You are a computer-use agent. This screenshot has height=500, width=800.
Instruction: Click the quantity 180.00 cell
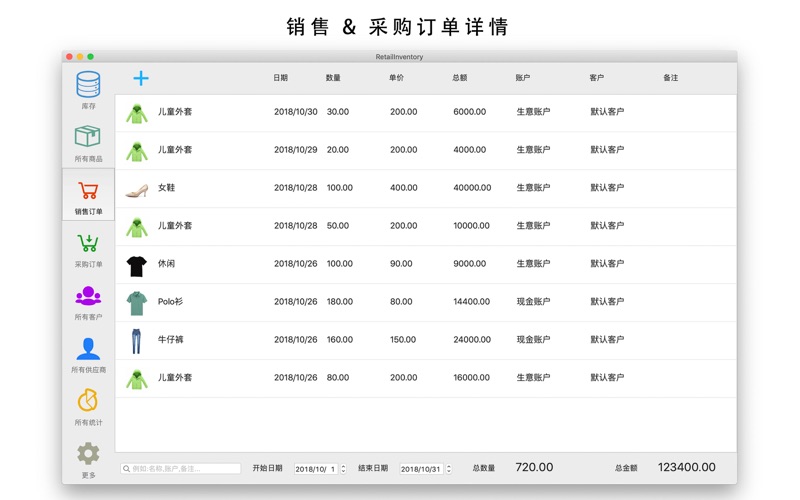[x=340, y=302]
